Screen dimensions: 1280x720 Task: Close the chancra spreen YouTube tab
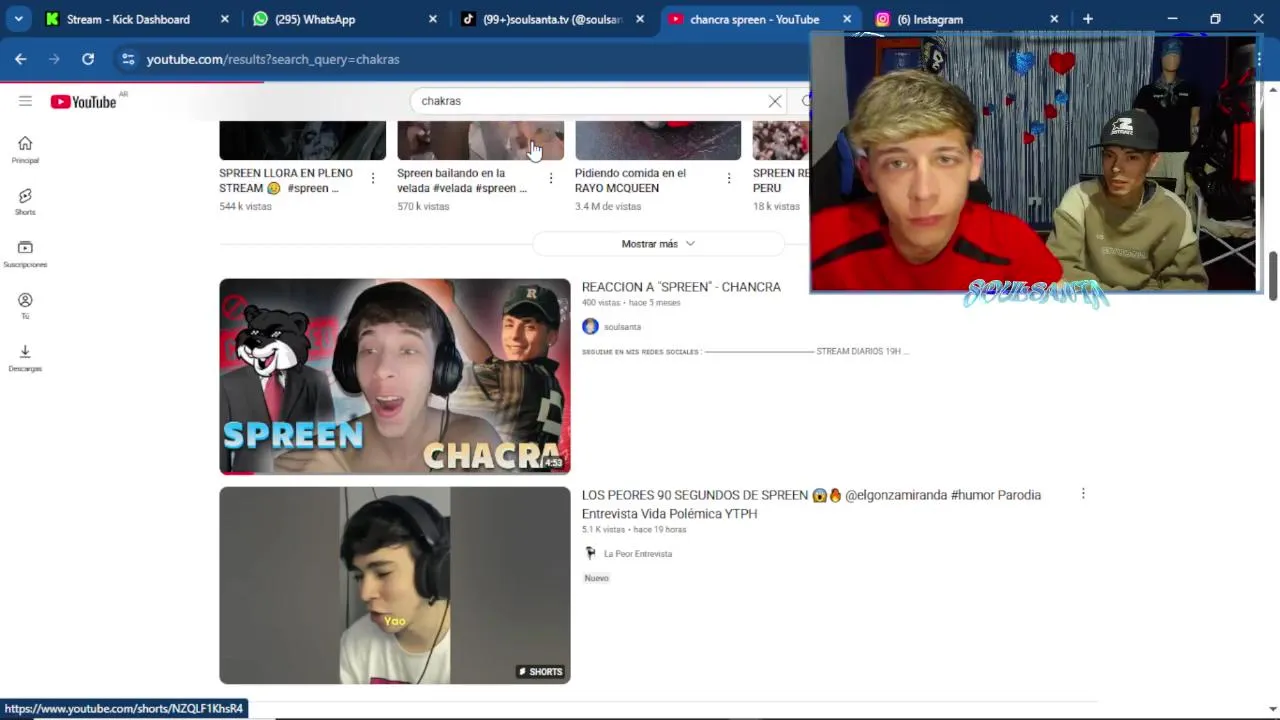click(847, 19)
